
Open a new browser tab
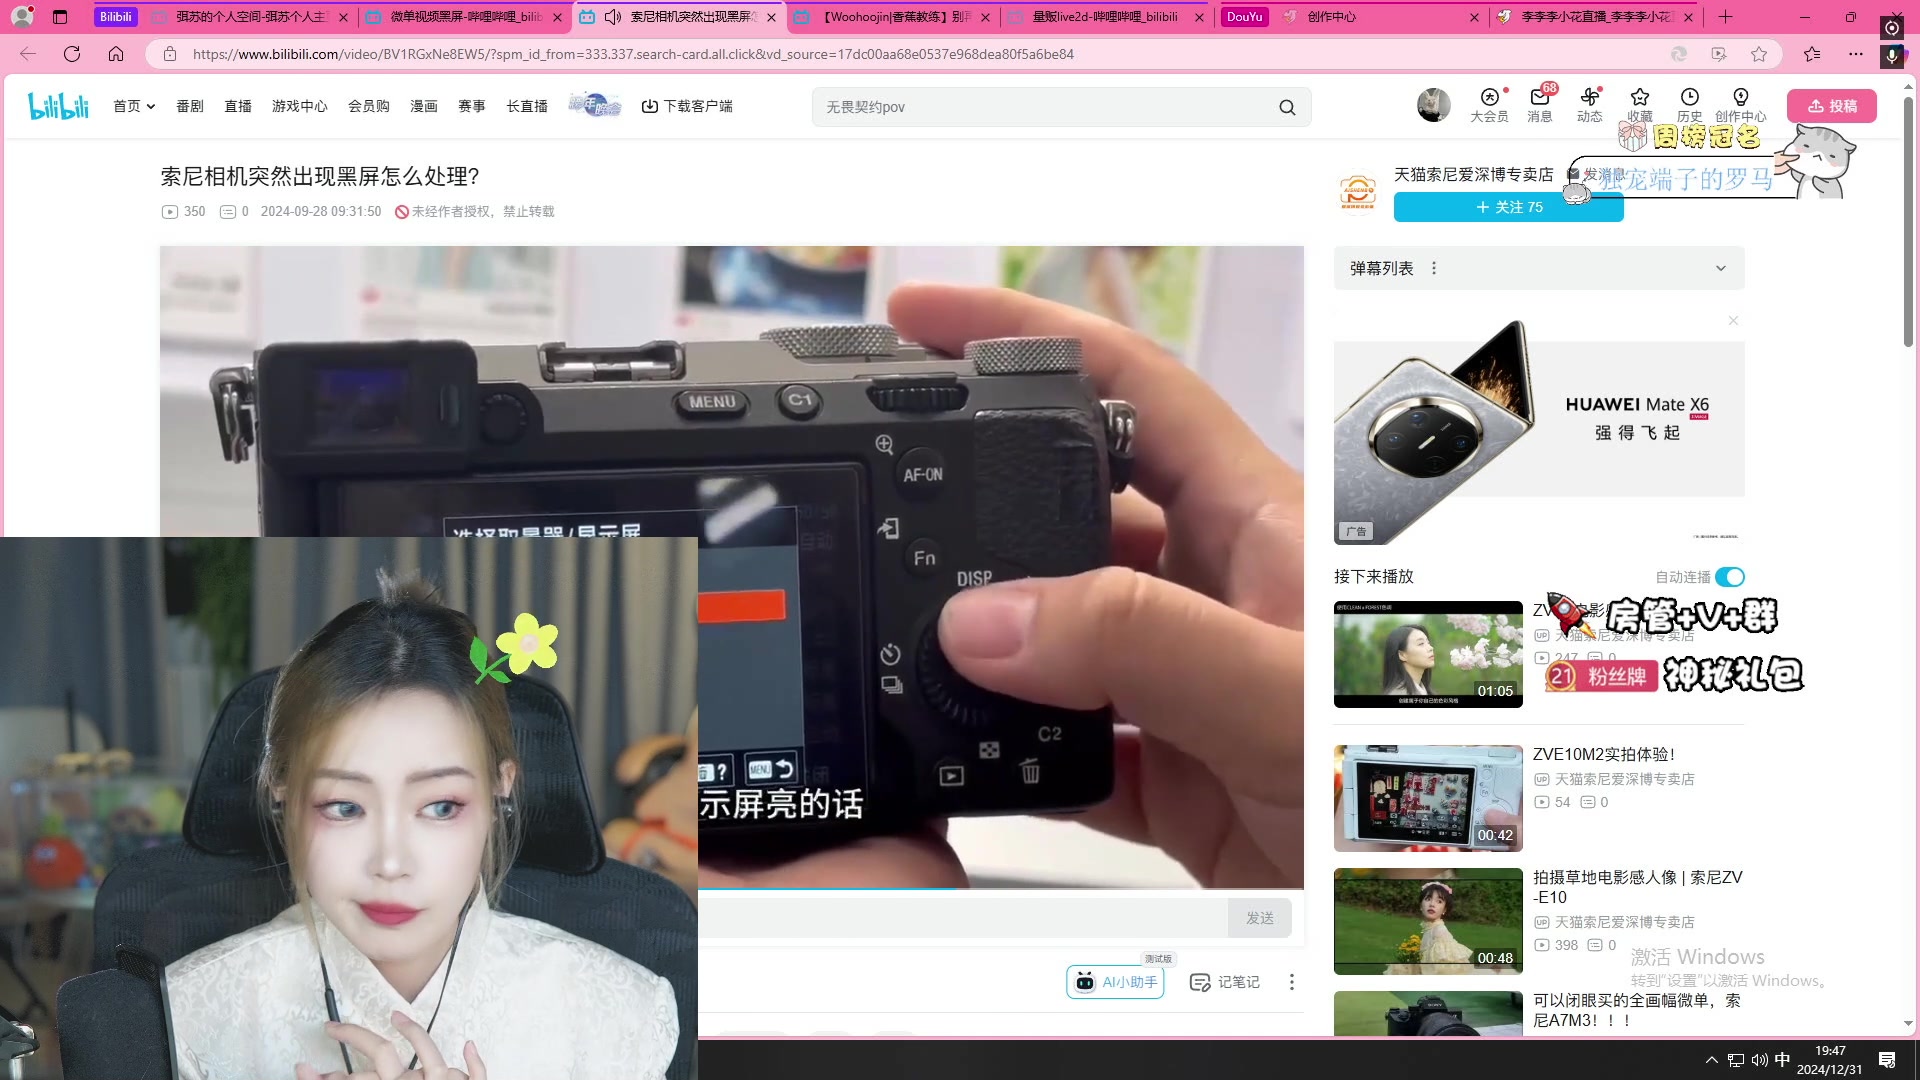(x=1725, y=17)
